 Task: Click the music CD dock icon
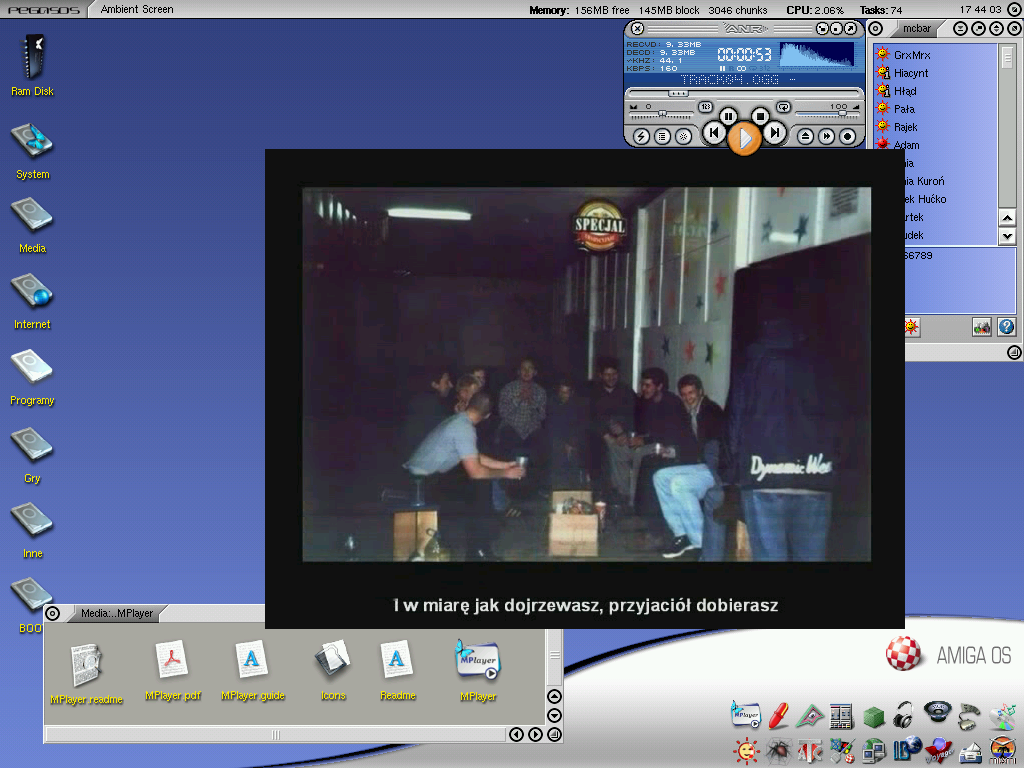coord(1002,716)
